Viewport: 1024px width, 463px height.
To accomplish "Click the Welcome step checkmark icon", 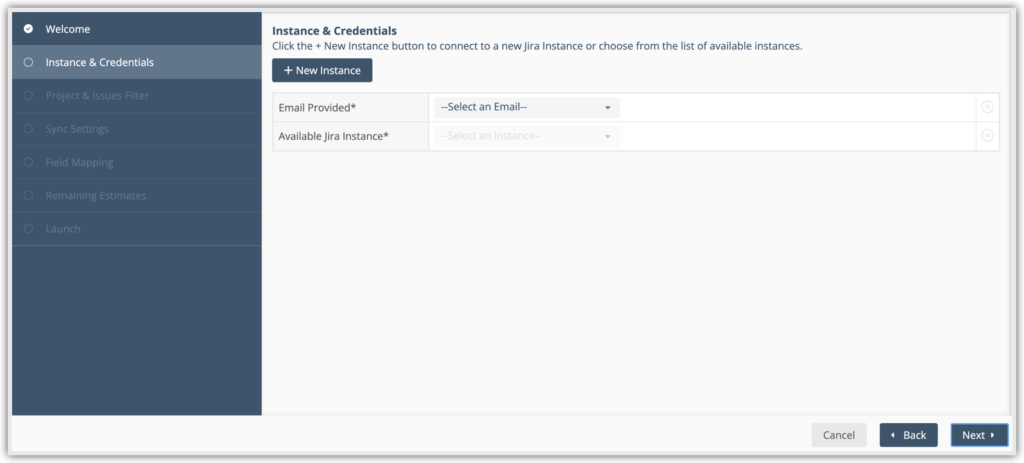I will click(x=28, y=29).
